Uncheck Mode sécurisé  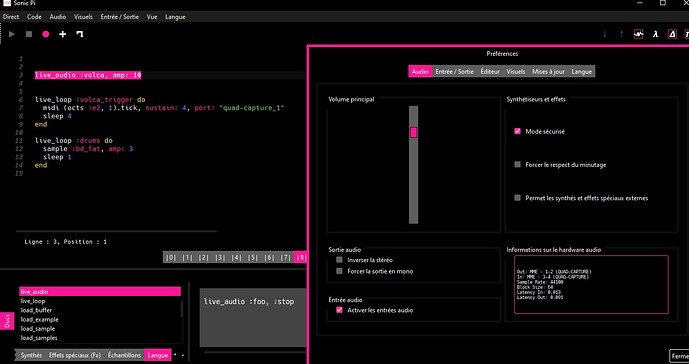[517, 131]
